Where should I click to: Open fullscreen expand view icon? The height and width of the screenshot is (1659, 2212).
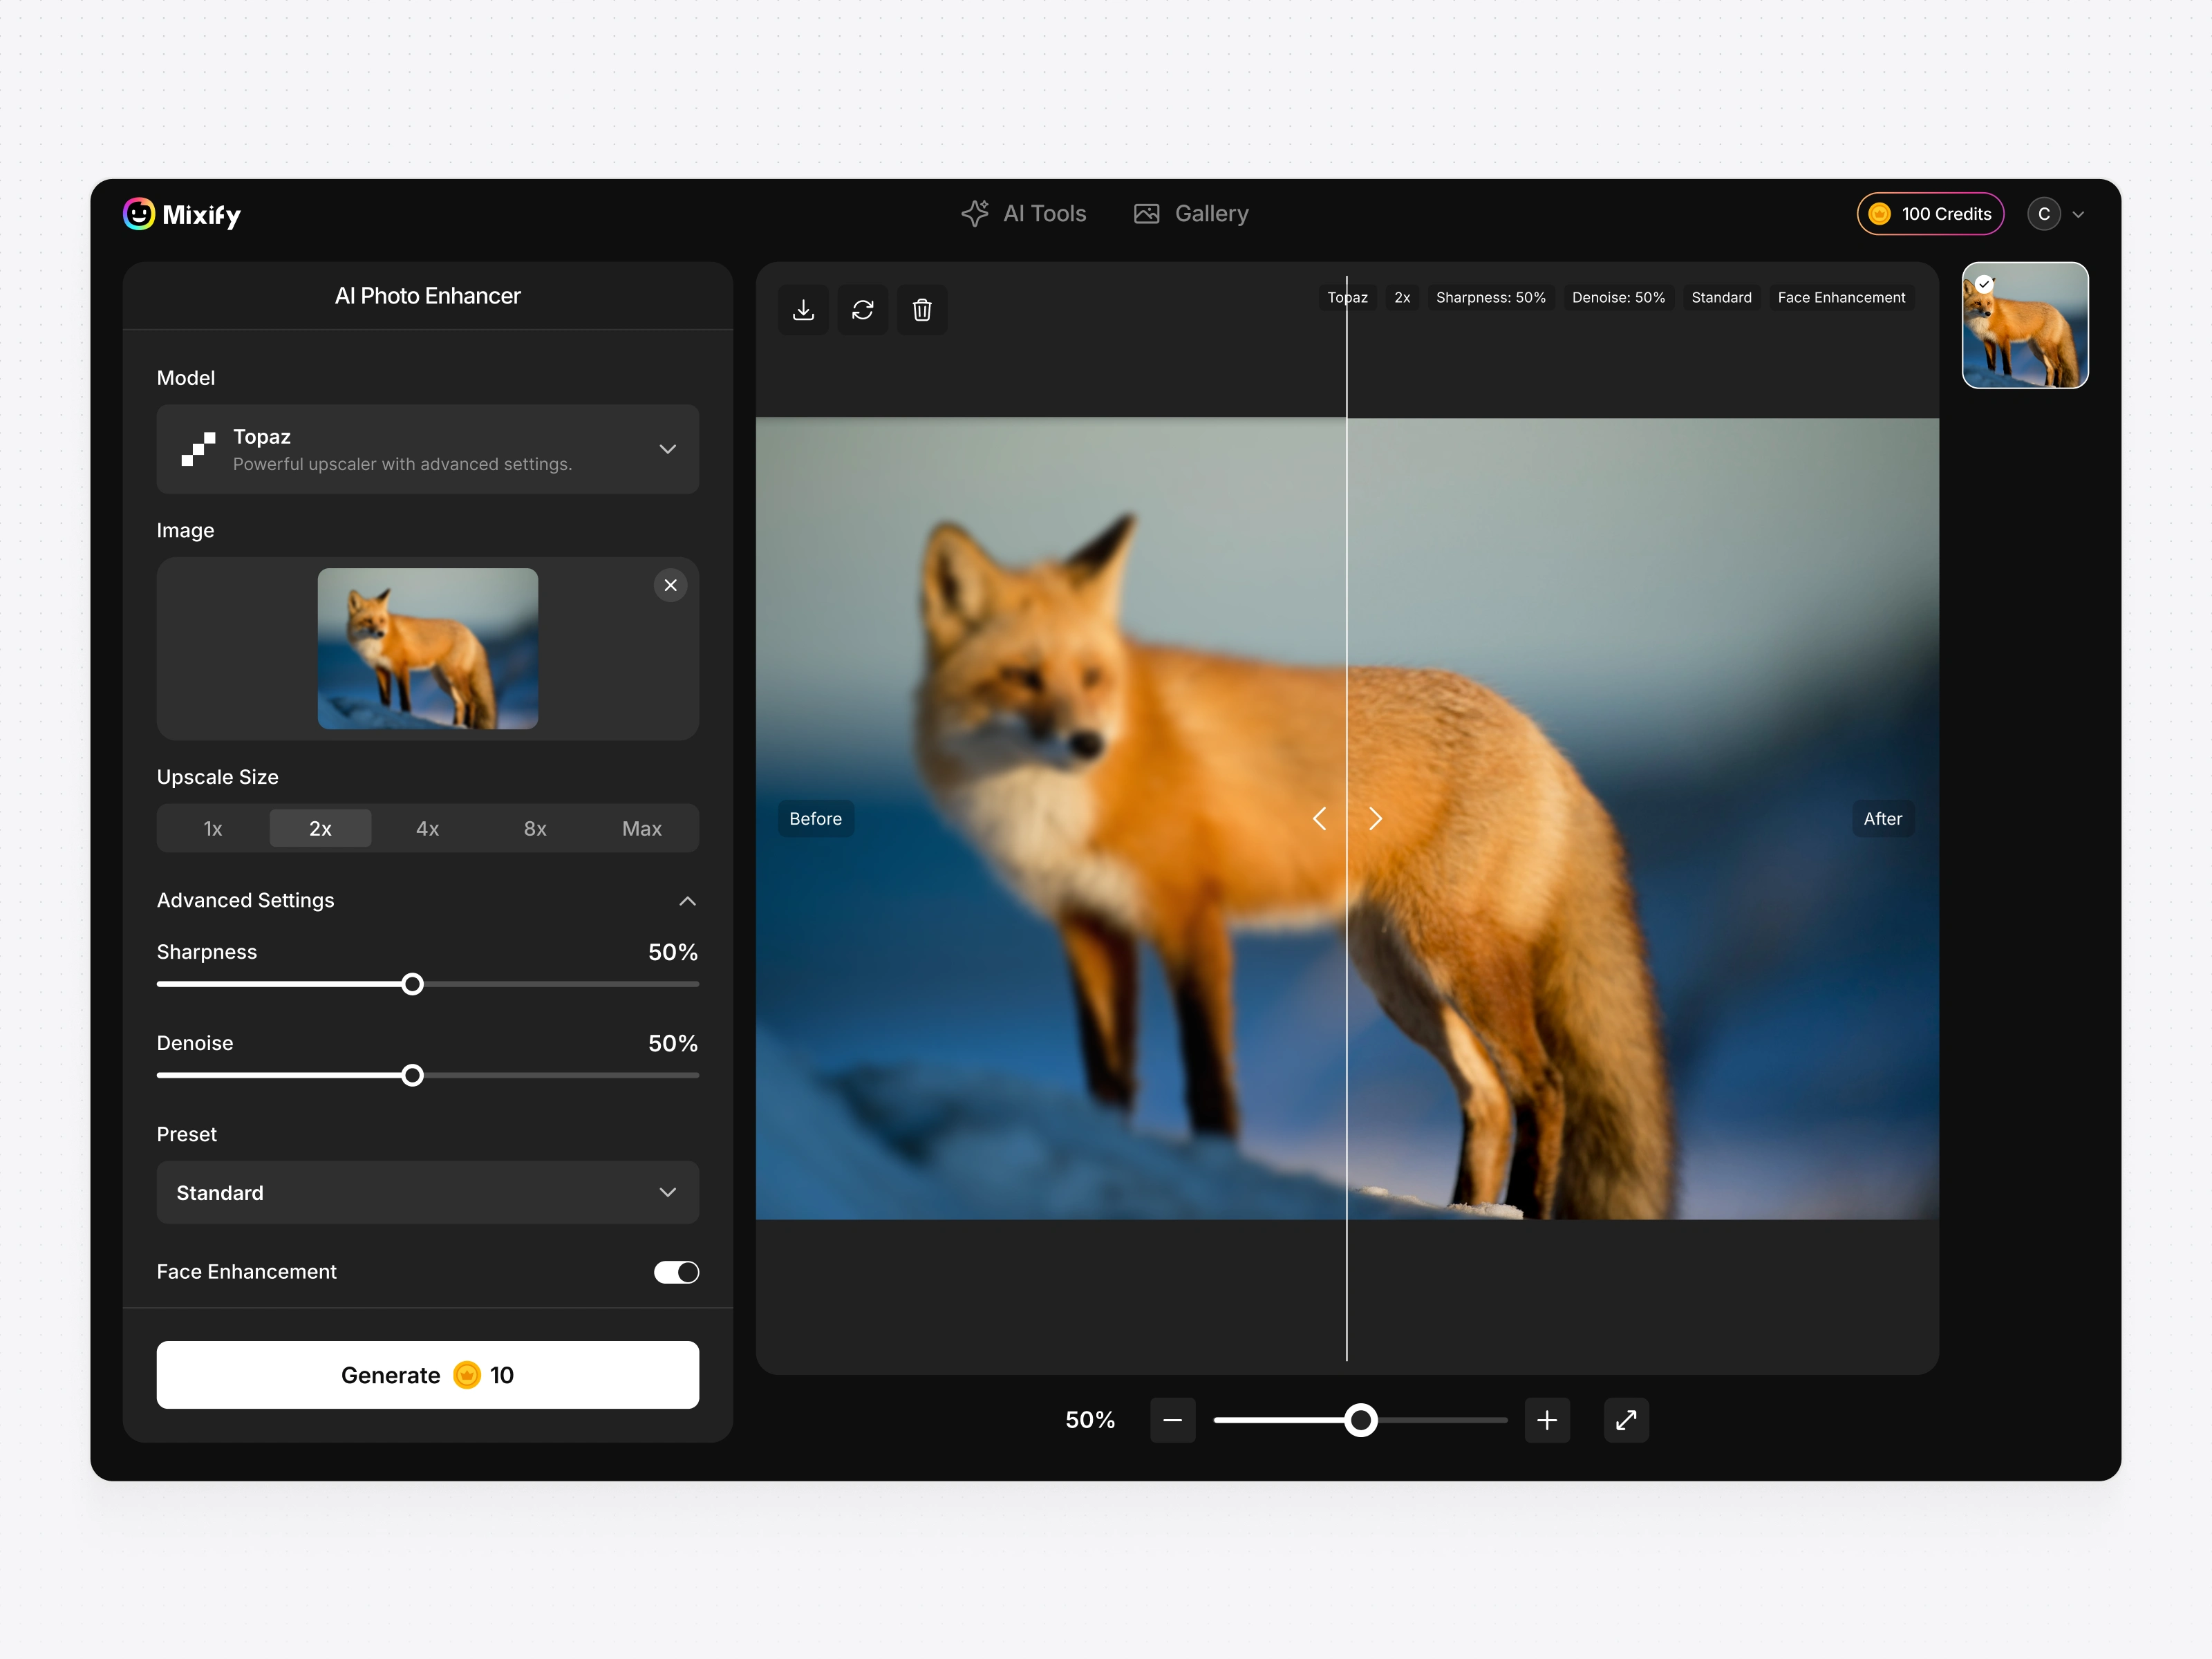(x=1626, y=1420)
